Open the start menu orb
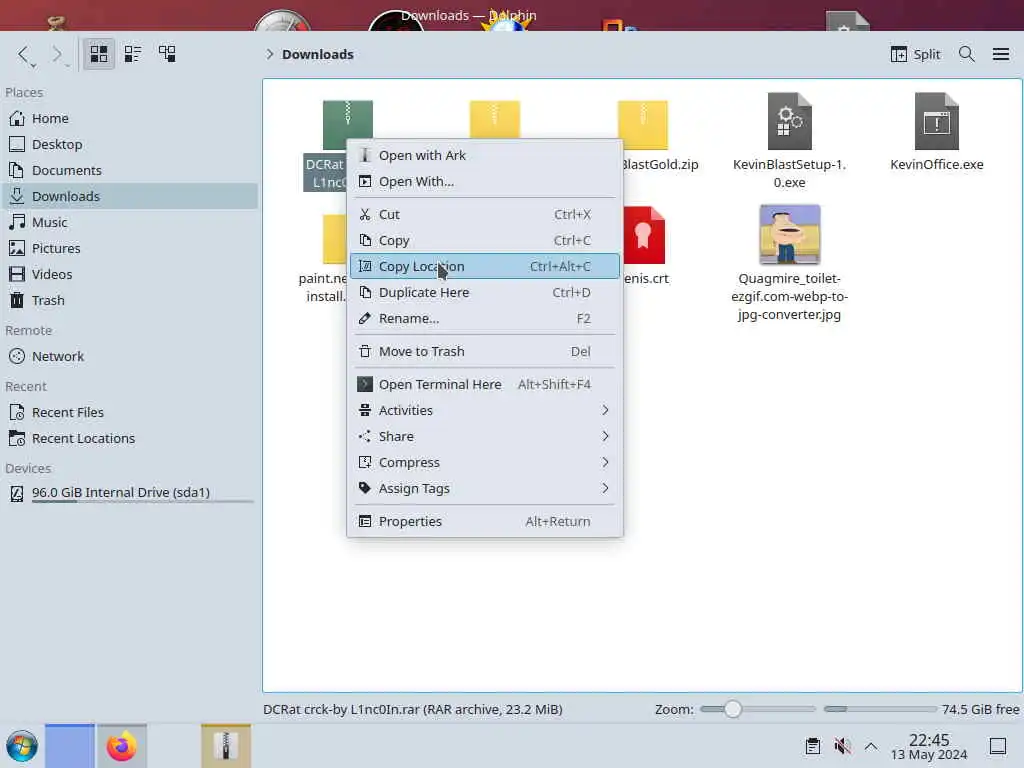Image resolution: width=1024 pixels, height=768 pixels. point(22,746)
